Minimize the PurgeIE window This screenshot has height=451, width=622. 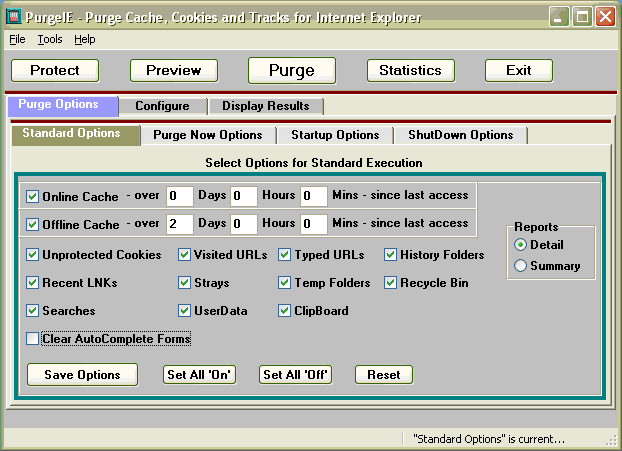click(559, 17)
